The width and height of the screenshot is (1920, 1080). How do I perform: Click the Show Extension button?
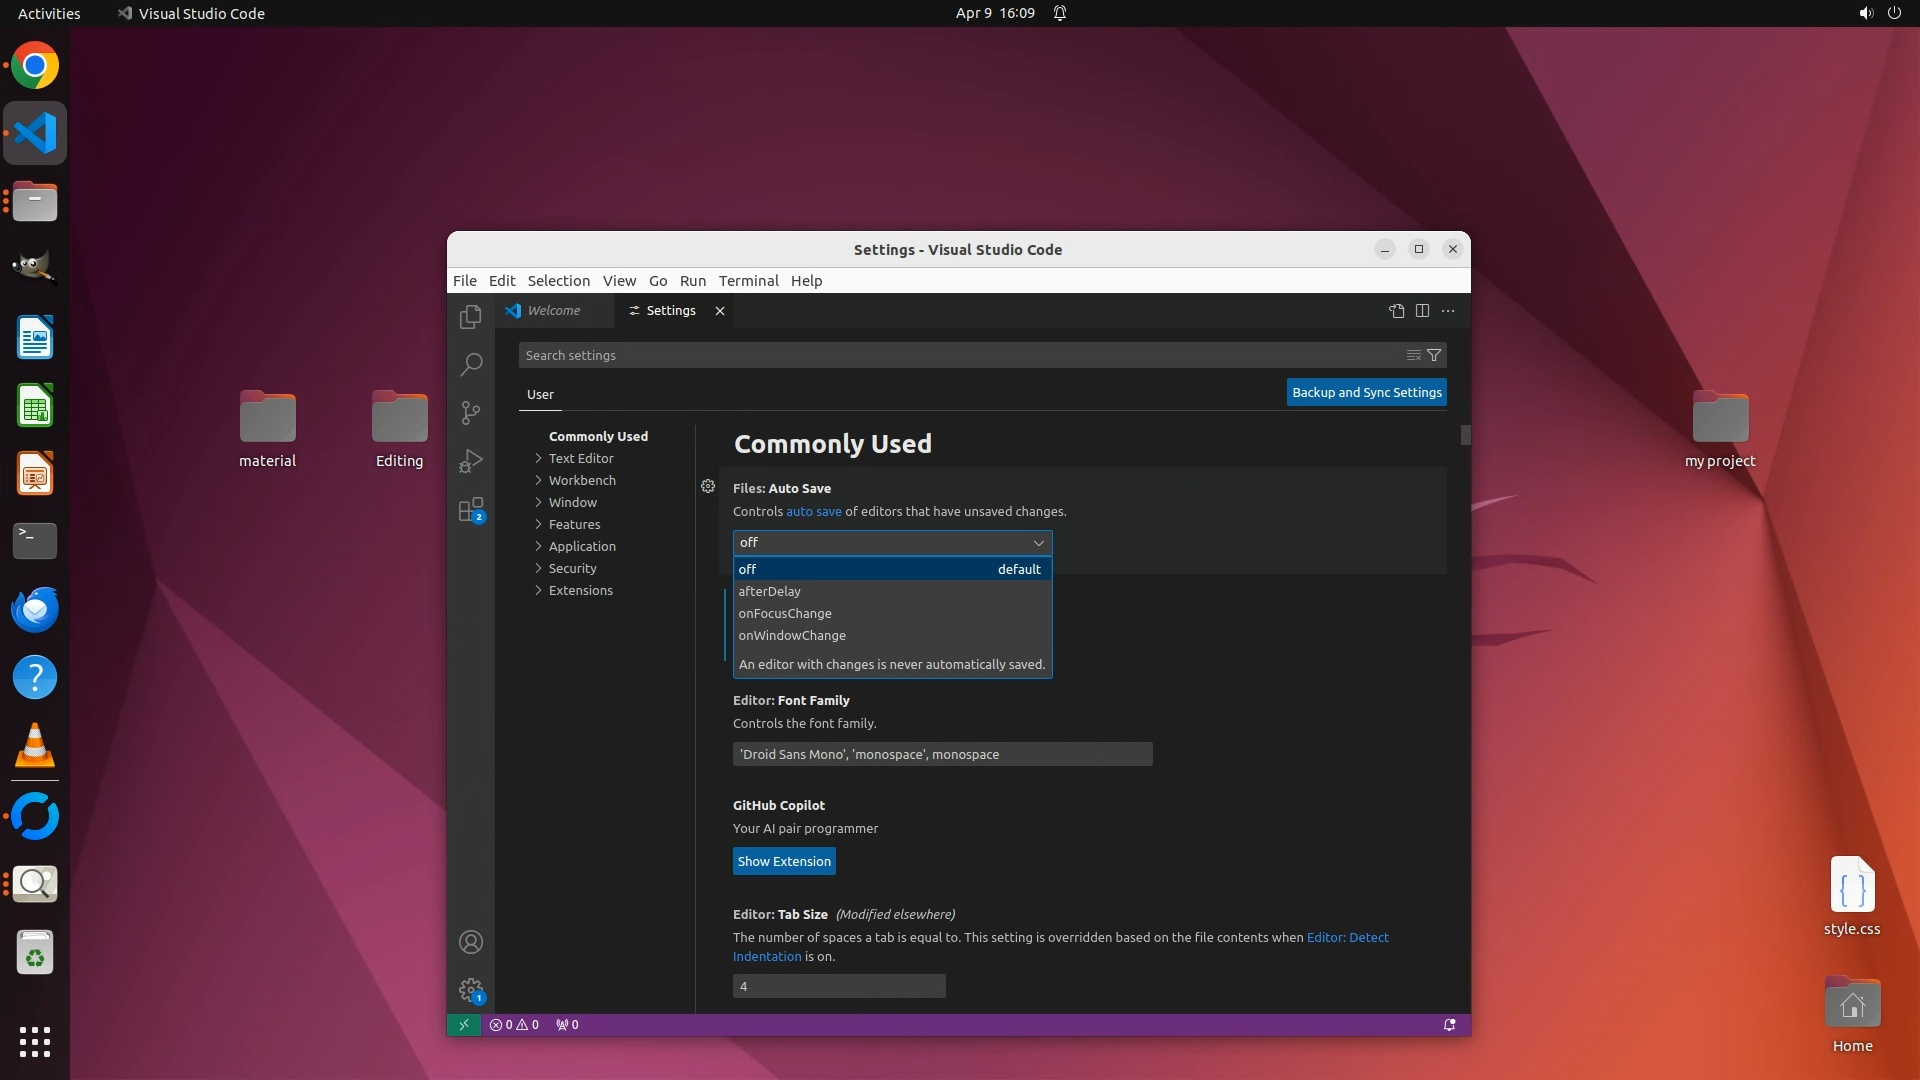point(784,861)
